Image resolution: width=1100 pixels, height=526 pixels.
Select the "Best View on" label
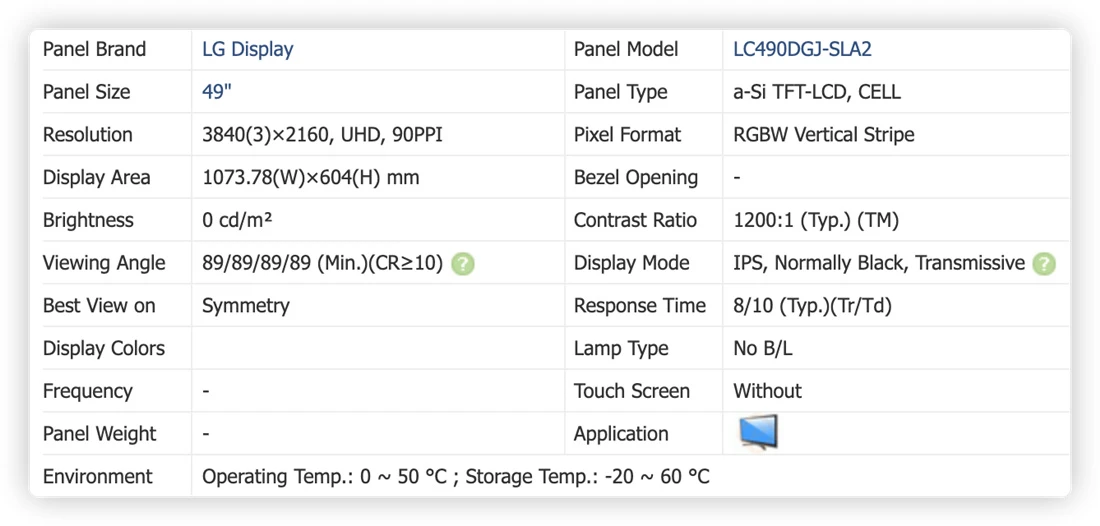(x=99, y=306)
